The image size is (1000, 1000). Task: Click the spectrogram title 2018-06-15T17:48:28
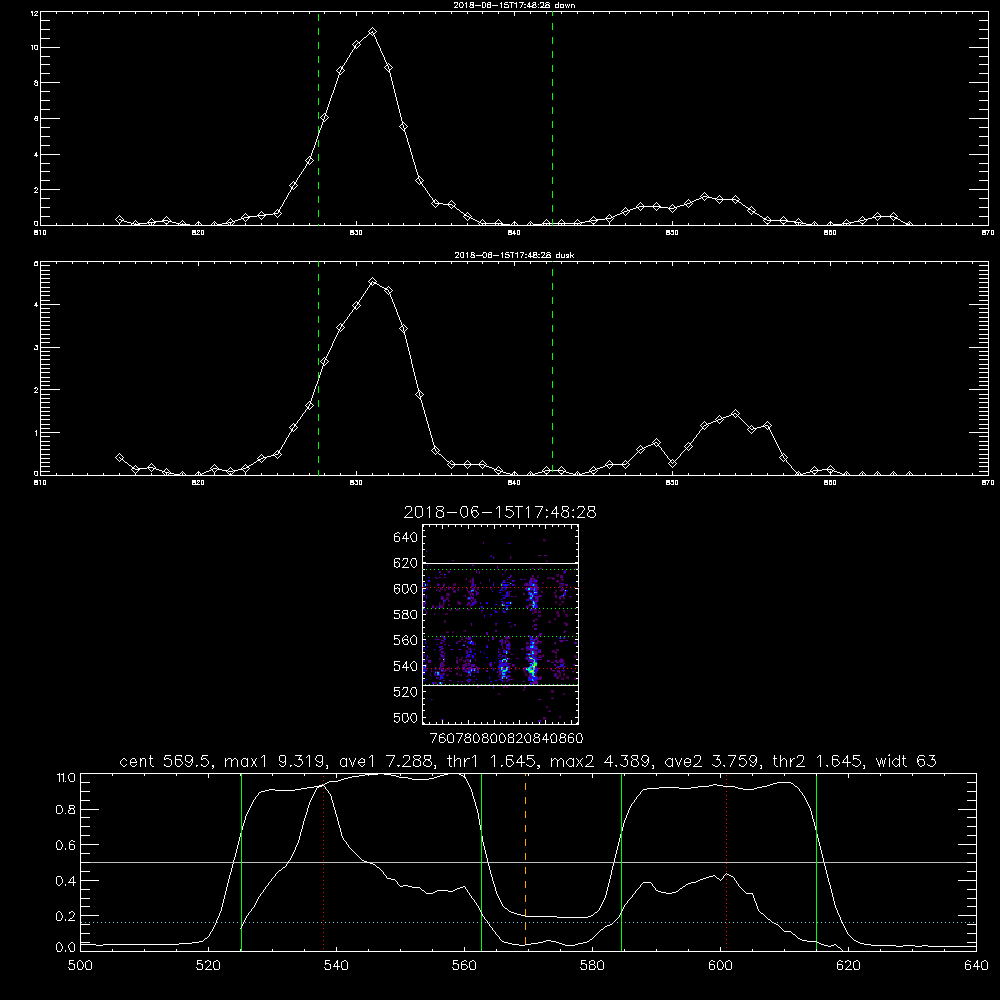500,512
